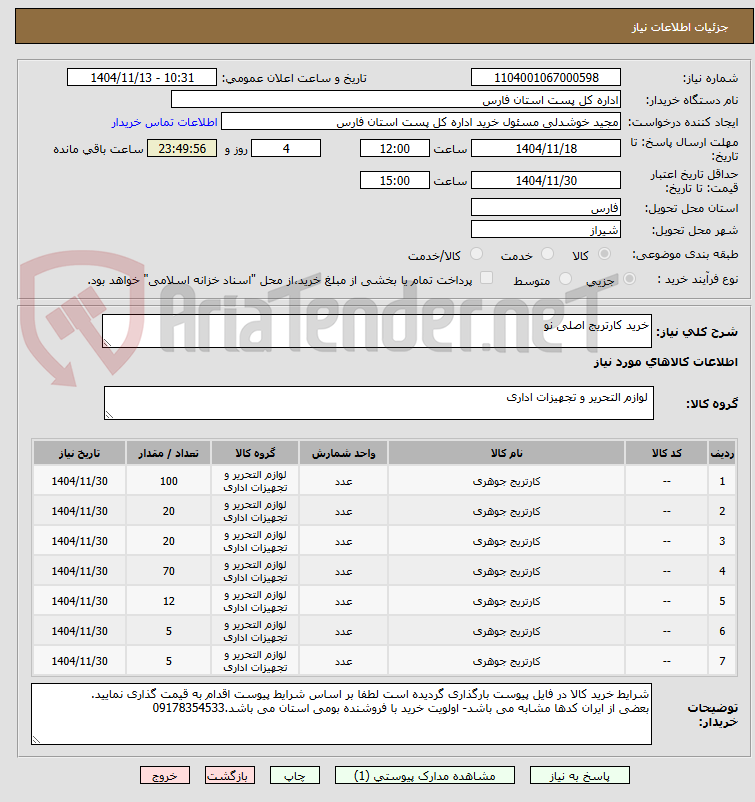Click کارتریج جوهری in row 7

point(506,661)
